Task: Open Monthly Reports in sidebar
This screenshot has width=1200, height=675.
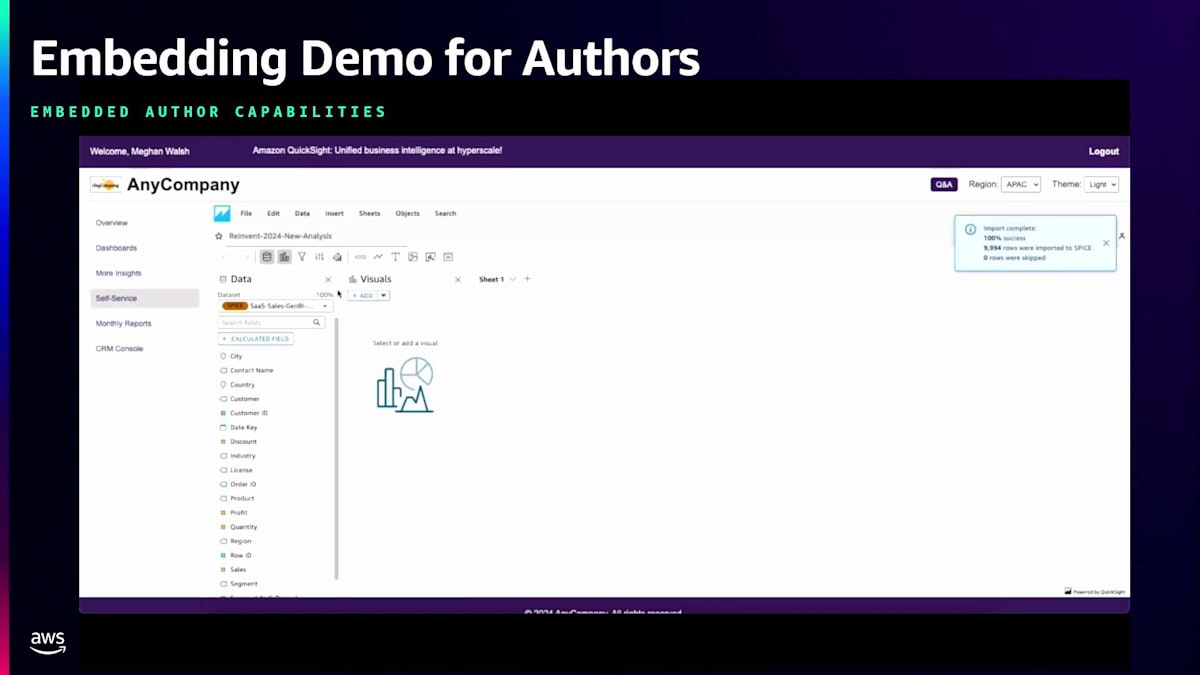Action: [x=123, y=323]
